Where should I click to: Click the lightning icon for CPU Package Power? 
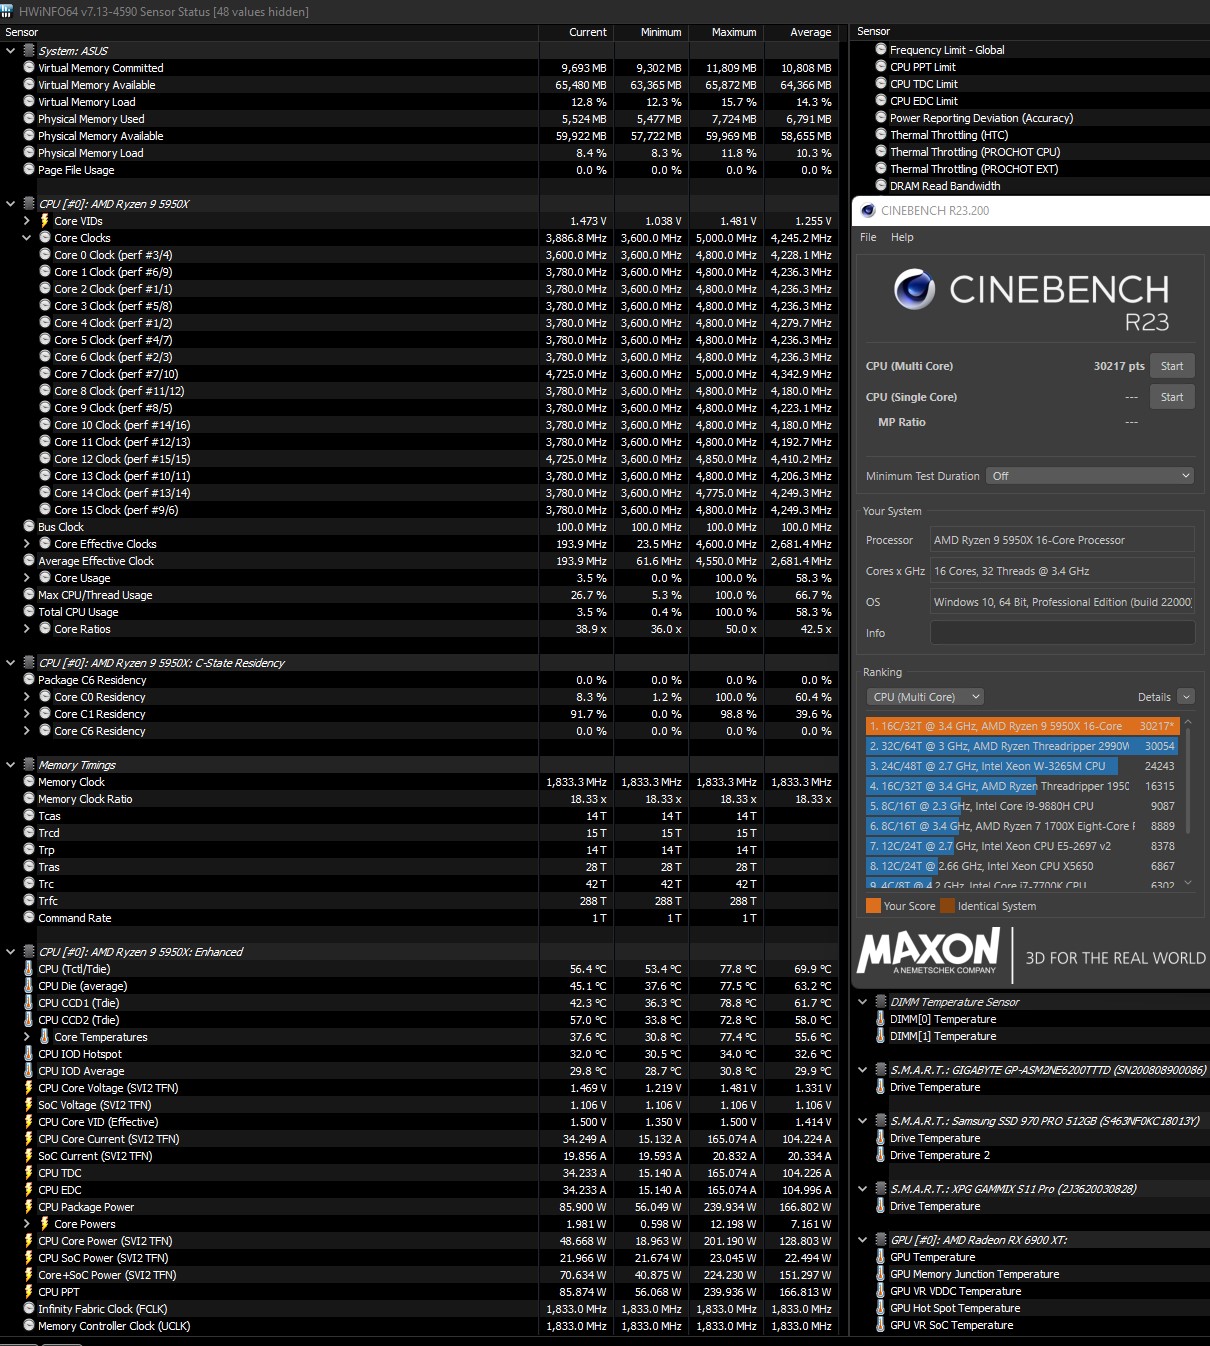point(29,1206)
